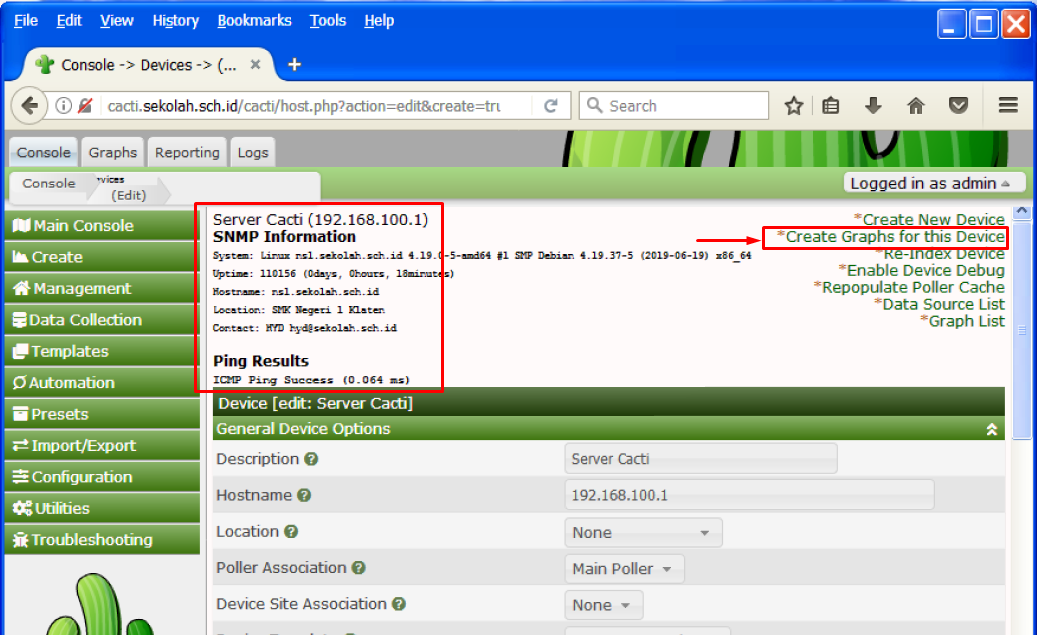The width and height of the screenshot is (1037, 635).
Task: Open the browser View menu
Action: coord(116,21)
